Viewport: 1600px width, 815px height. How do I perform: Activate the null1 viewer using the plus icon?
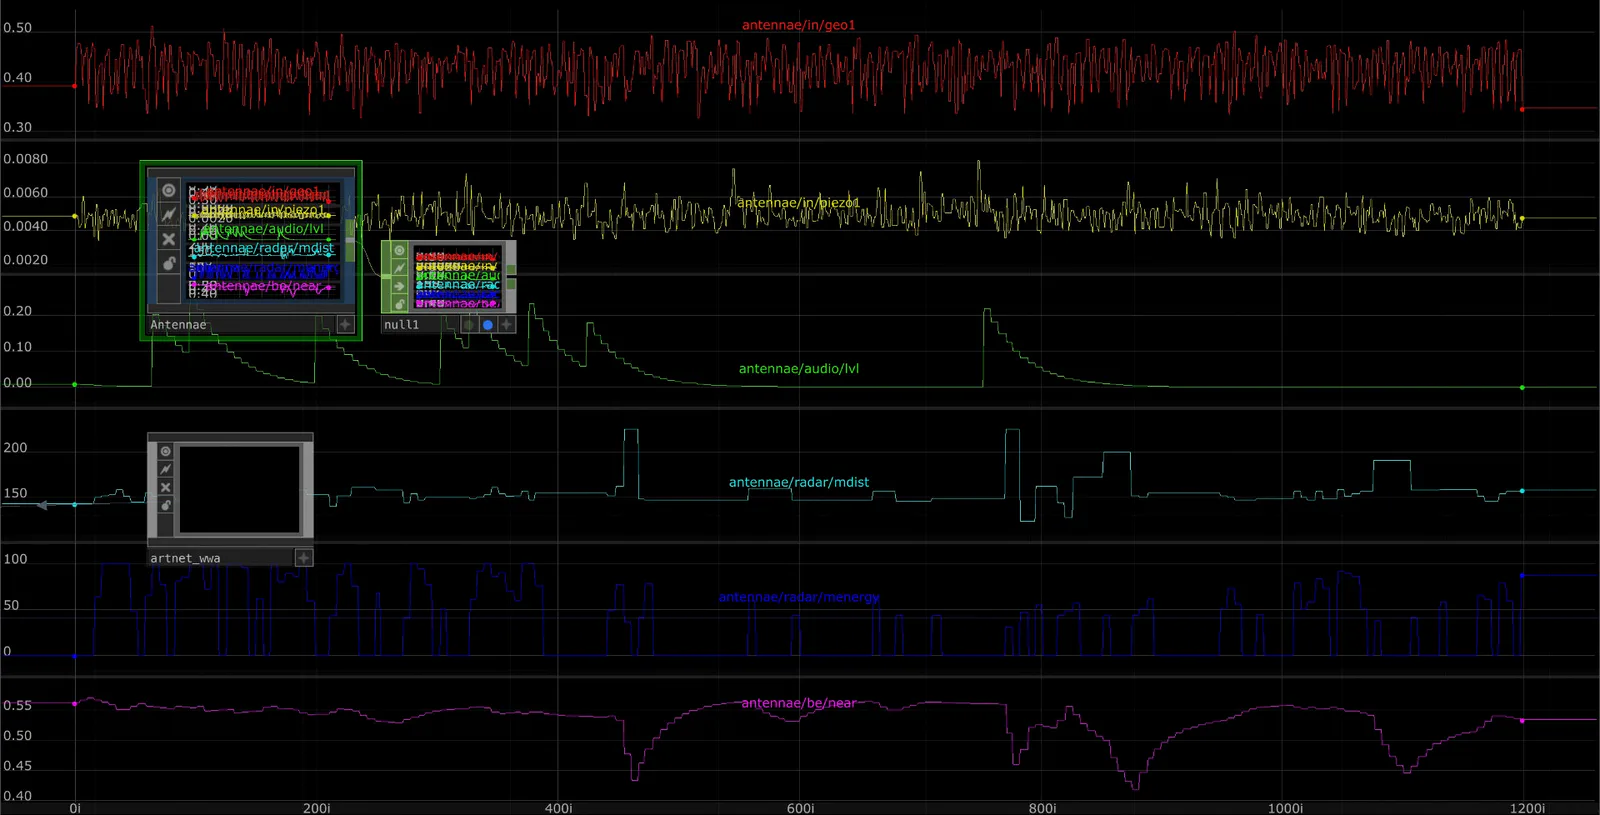coord(507,324)
